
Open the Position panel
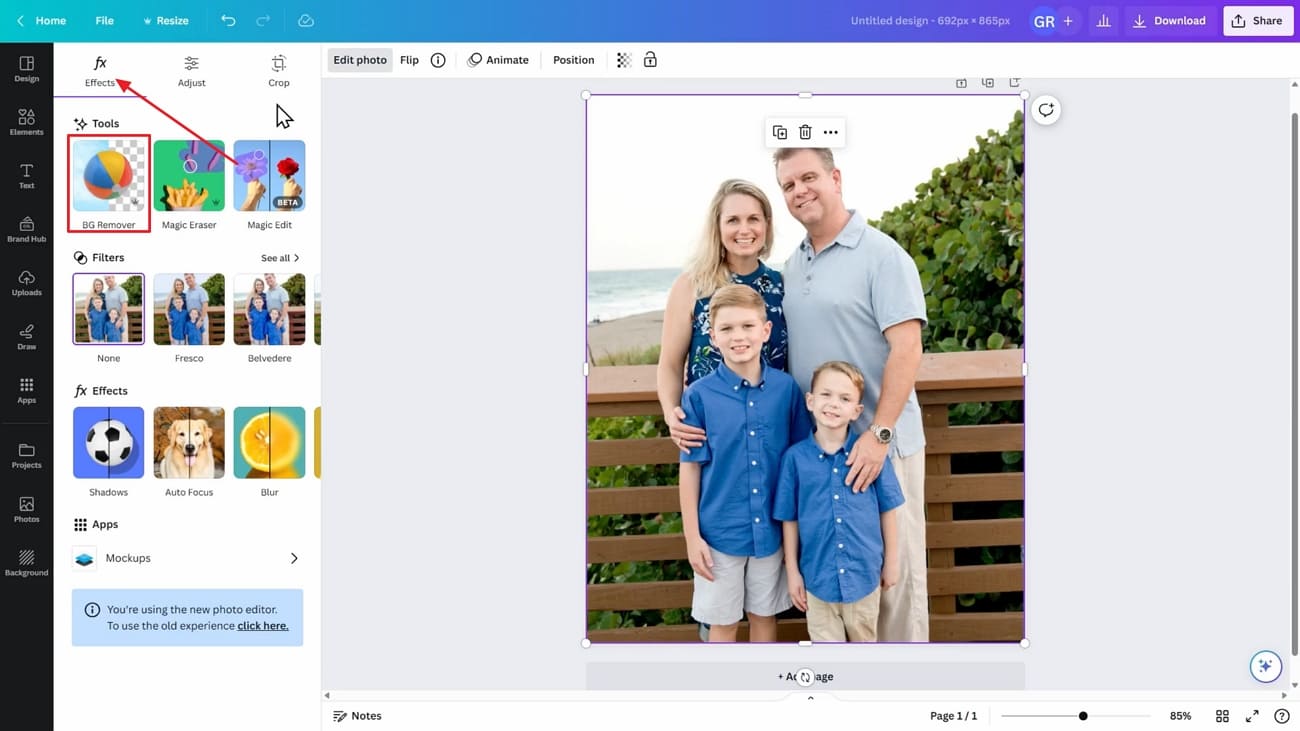point(574,60)
